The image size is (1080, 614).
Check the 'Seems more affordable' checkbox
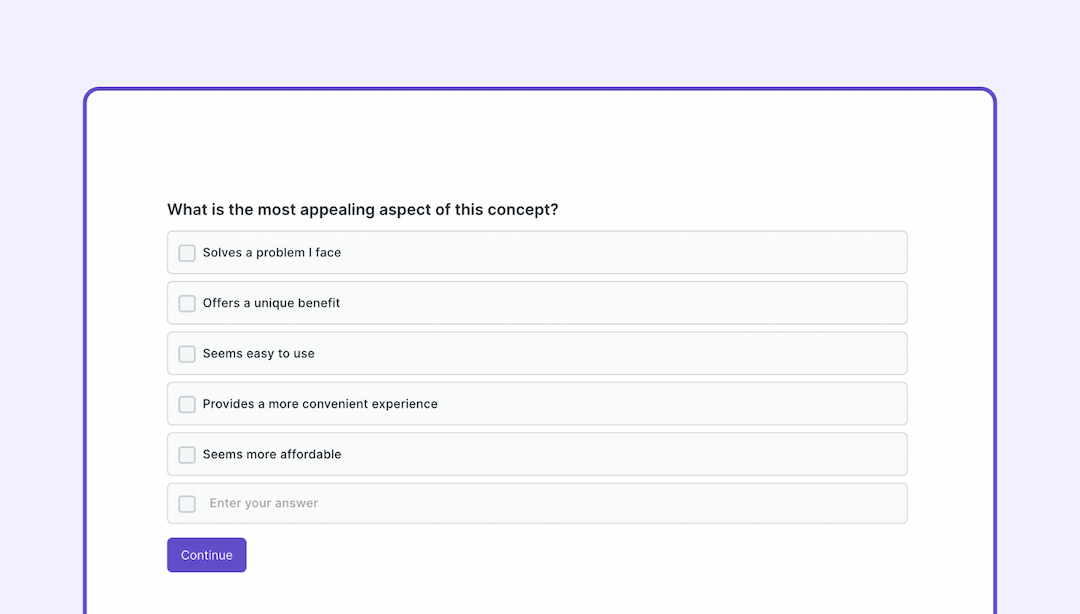click(187, 454)
